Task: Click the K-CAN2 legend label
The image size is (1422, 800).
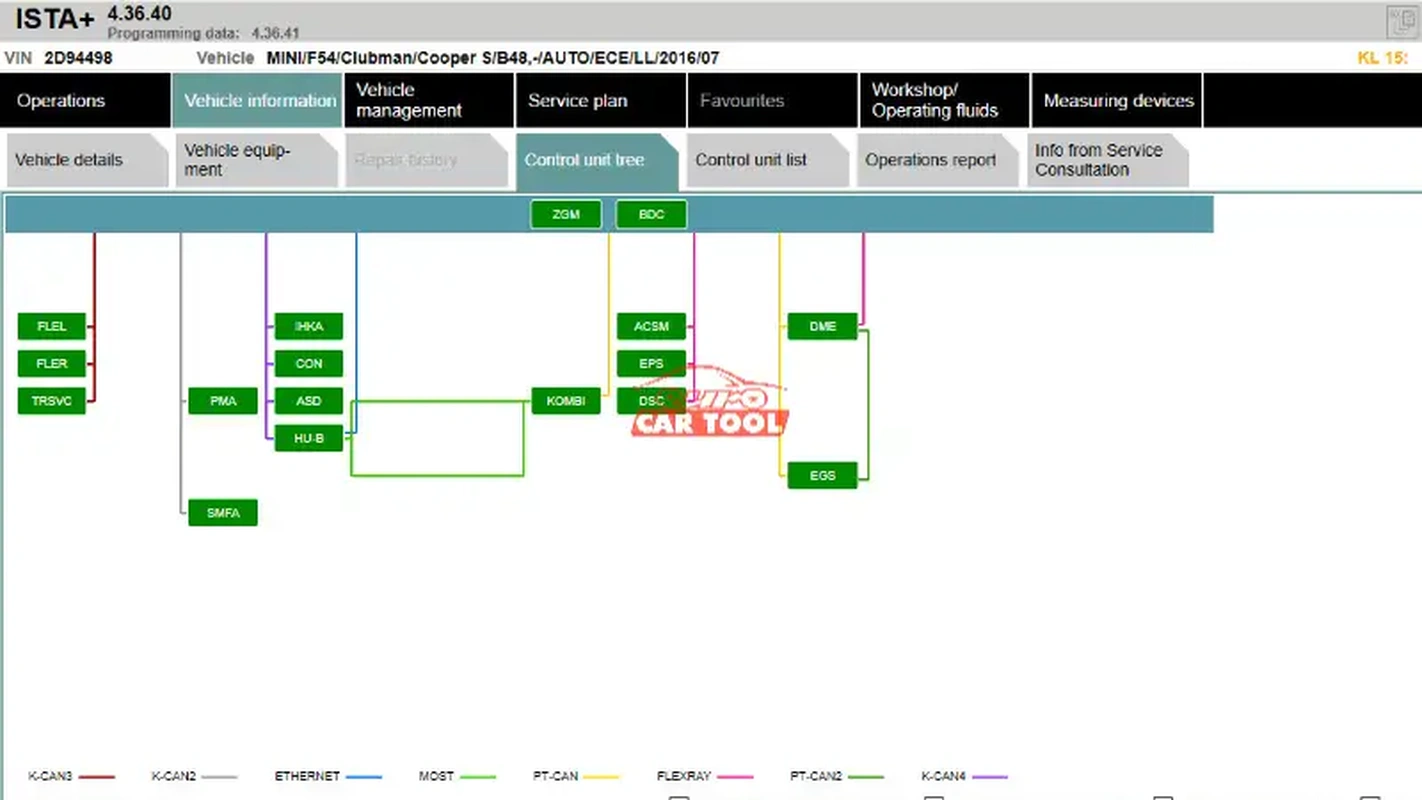Action: click(x=173, y=776)
